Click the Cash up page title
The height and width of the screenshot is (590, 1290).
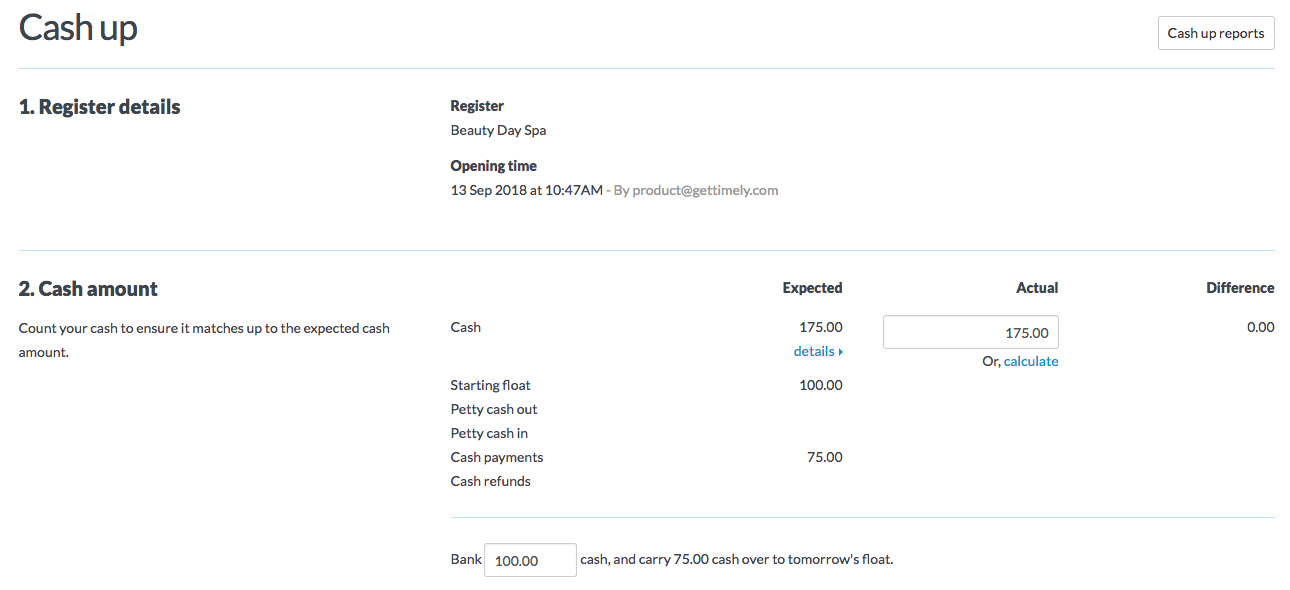coord(77,27)
